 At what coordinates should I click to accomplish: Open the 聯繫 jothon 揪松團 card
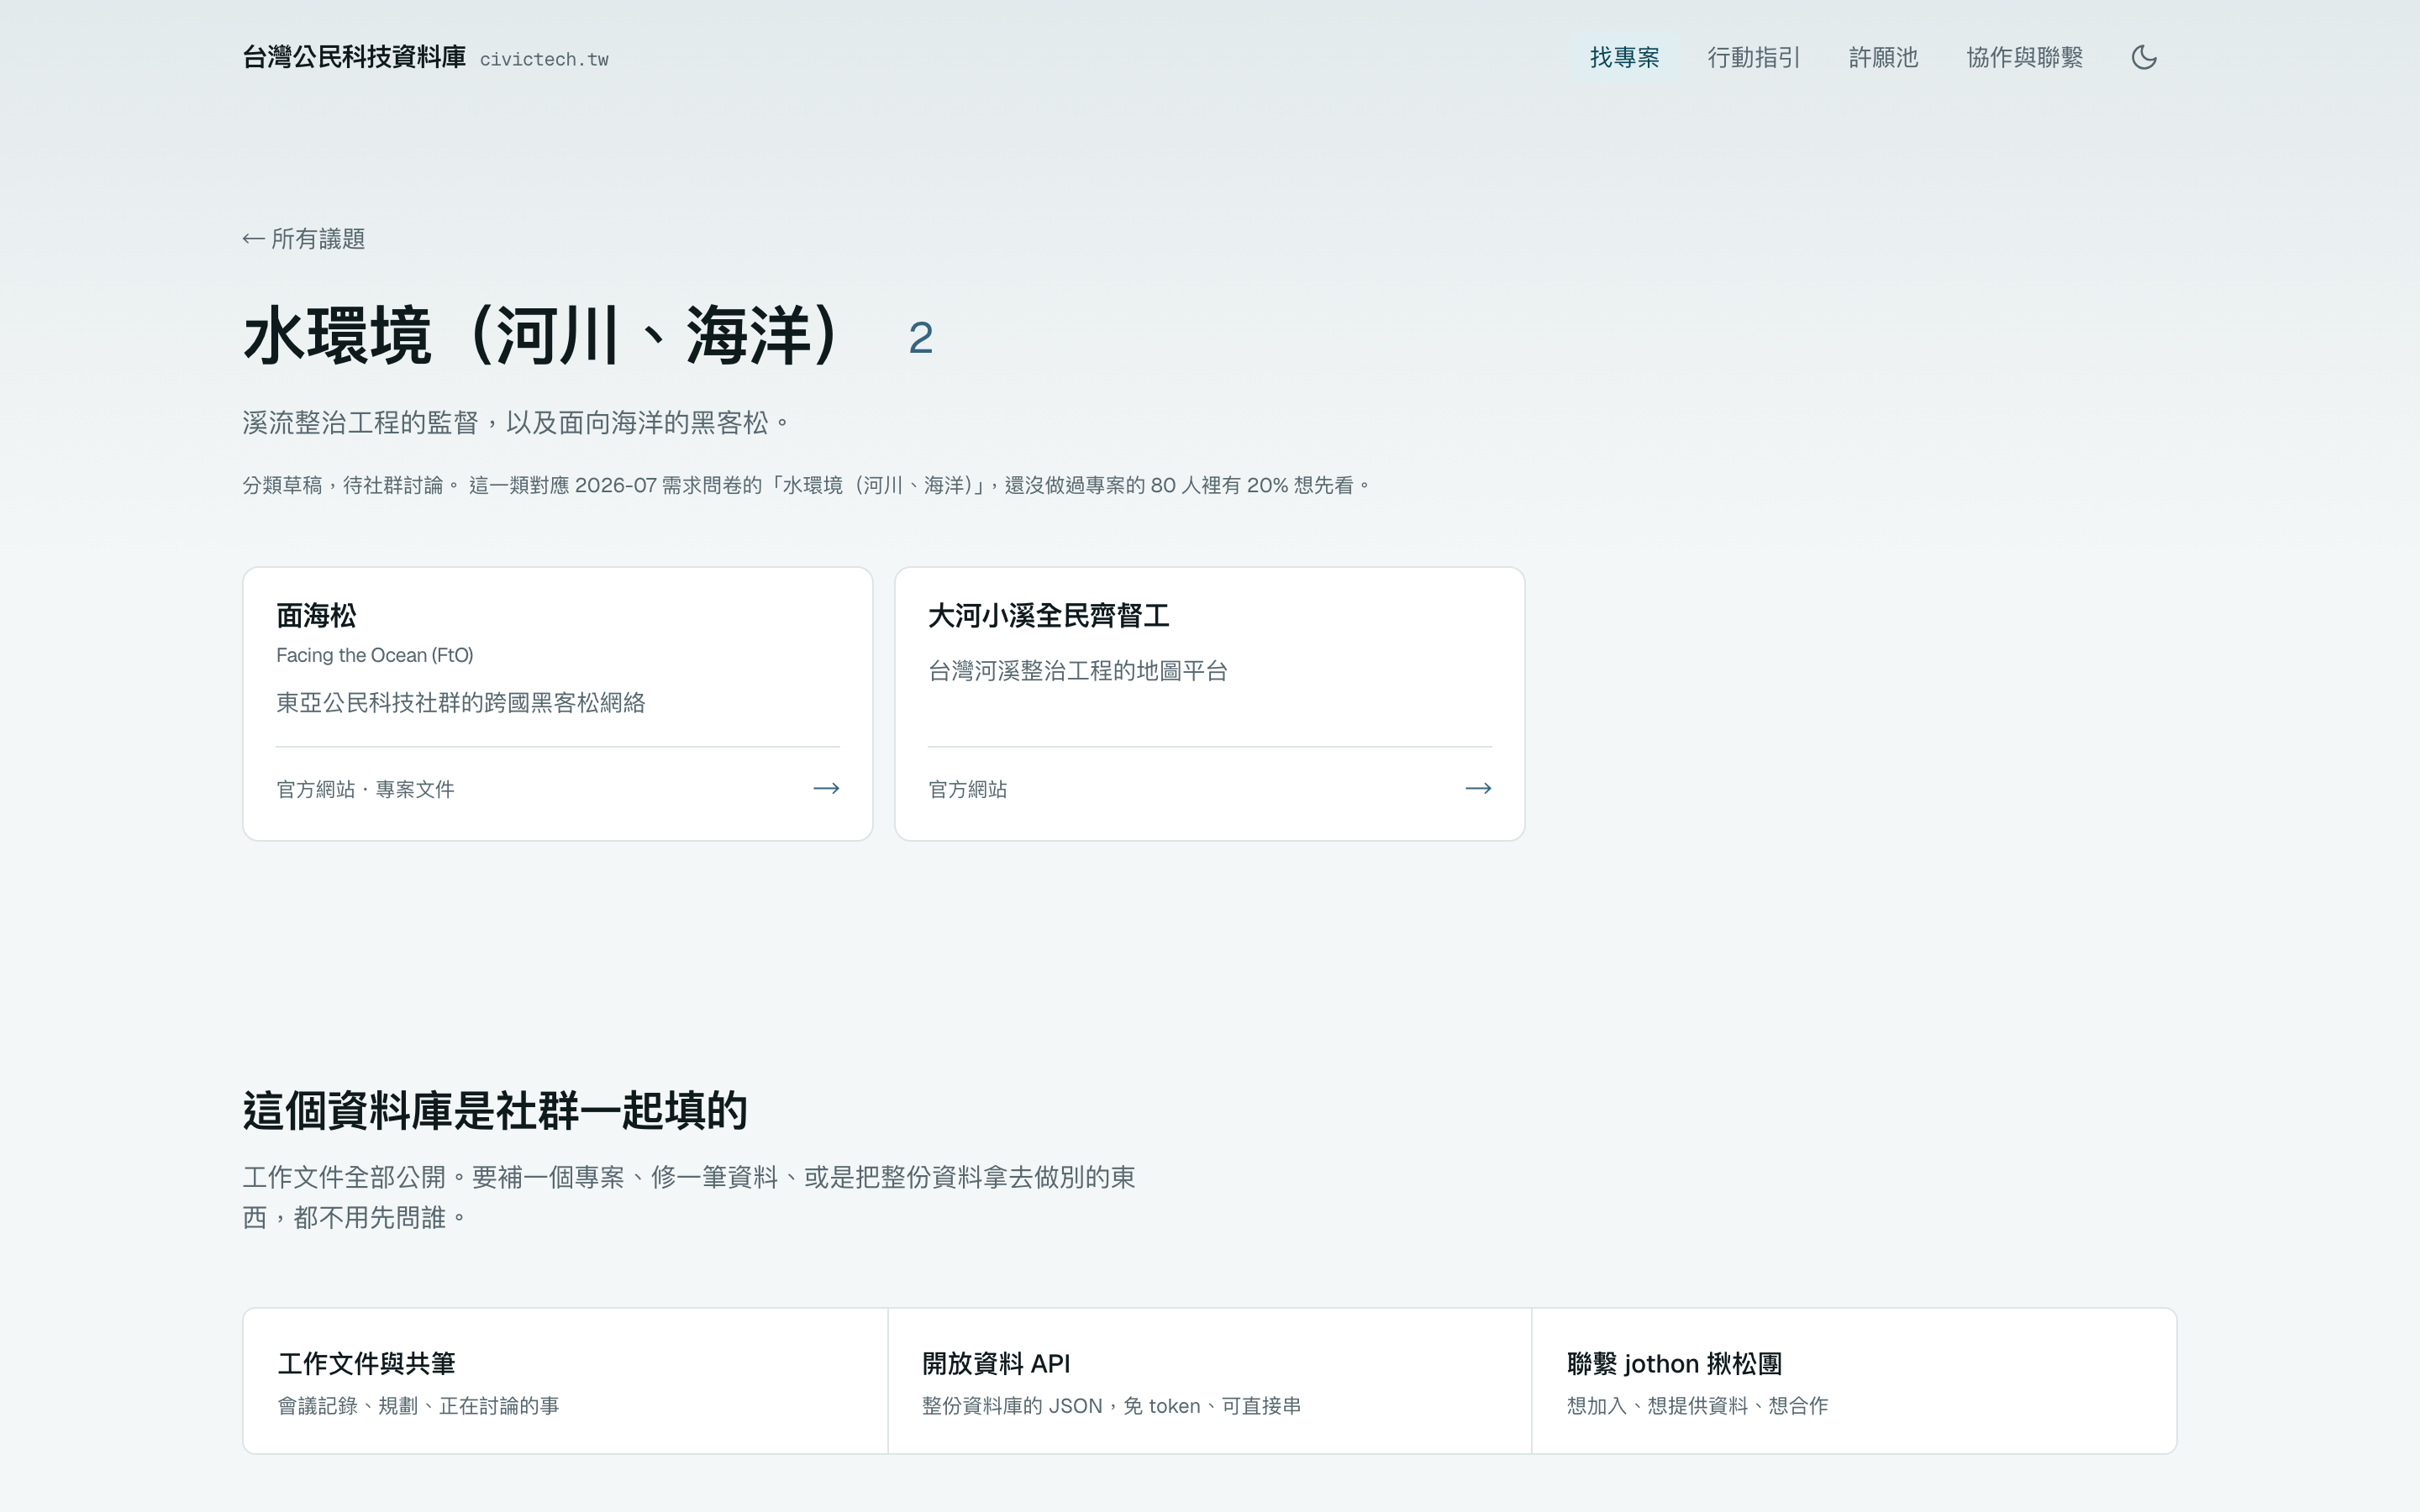[x=1854, y=1381]
